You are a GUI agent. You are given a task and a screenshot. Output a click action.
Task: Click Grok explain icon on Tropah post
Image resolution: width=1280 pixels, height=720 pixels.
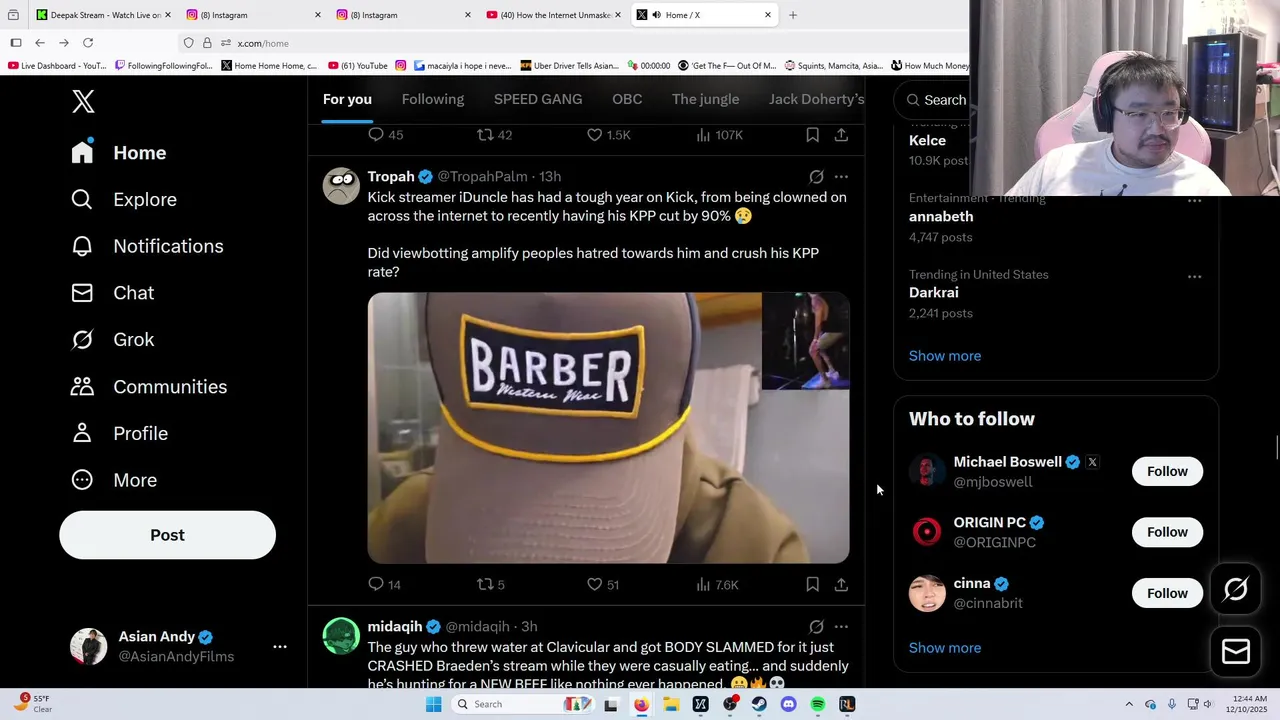tap(816, 177)
